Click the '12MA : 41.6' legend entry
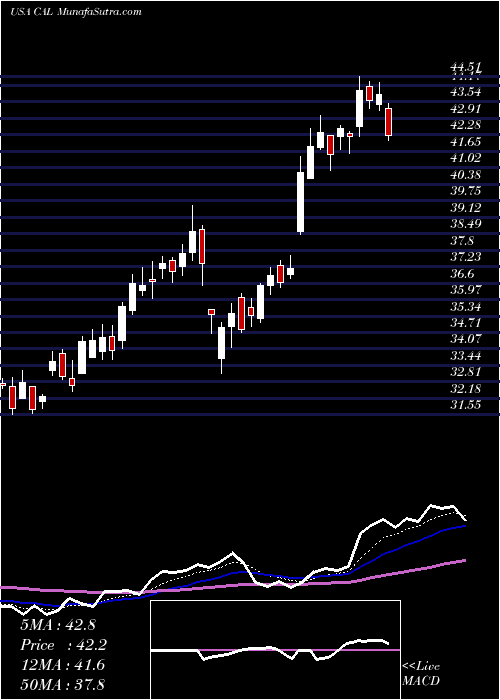 coord(63,665)
